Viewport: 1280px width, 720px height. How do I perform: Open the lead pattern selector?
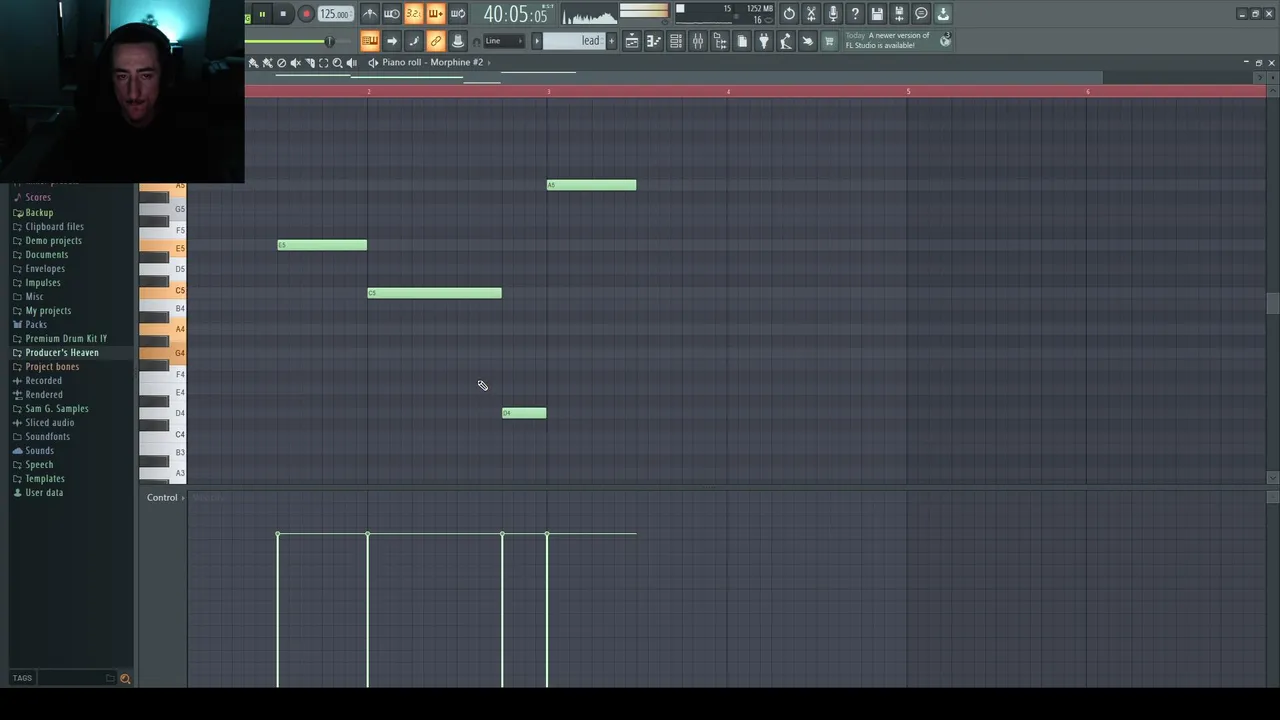[x=575, y=41]
